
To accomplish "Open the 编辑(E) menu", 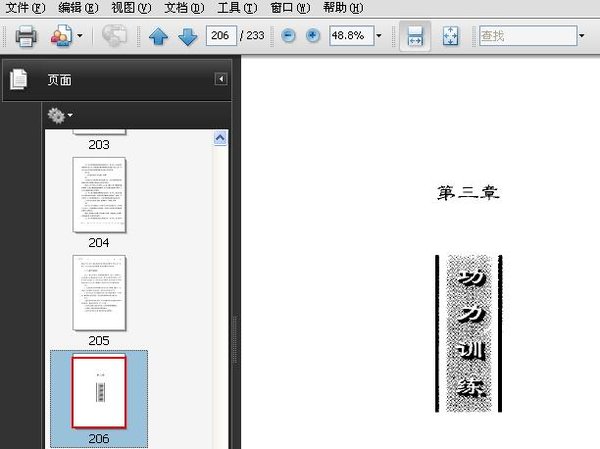I will (78, 8).
